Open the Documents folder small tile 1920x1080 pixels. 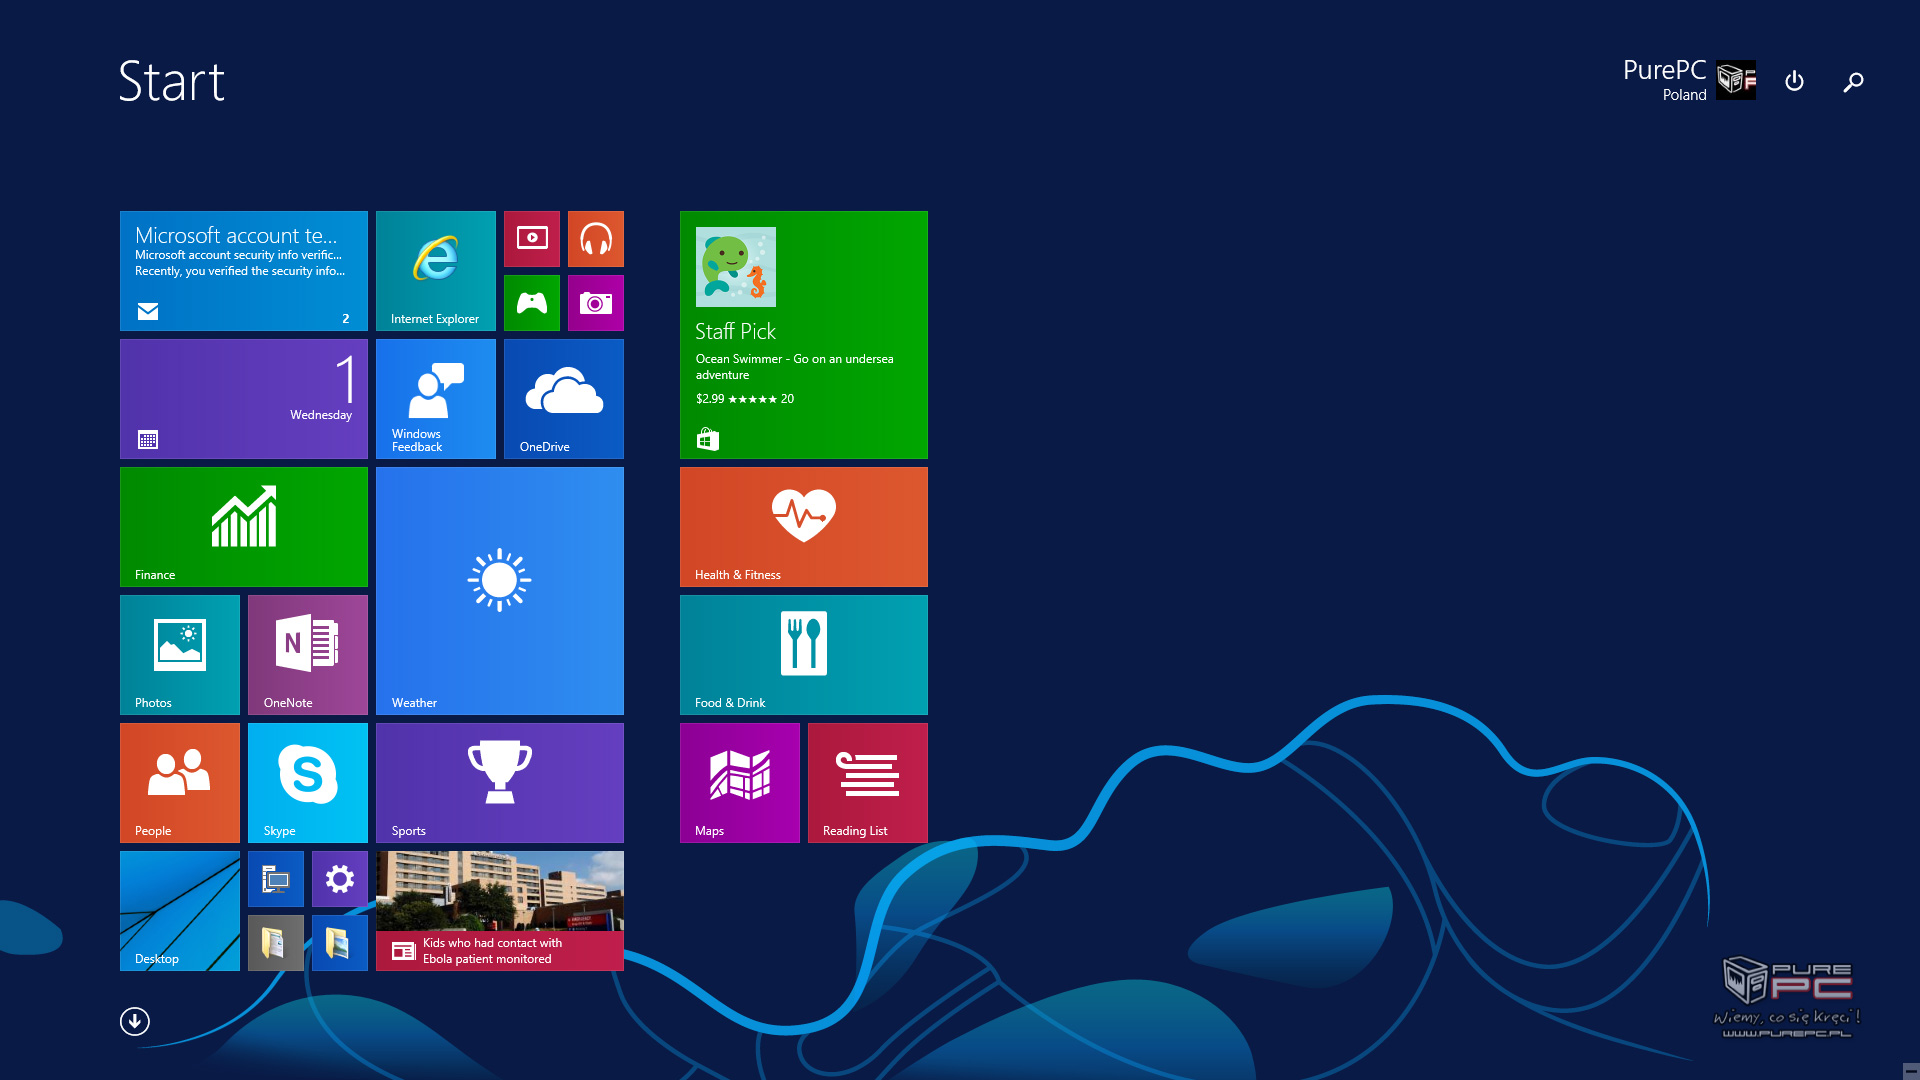[276, 943]
